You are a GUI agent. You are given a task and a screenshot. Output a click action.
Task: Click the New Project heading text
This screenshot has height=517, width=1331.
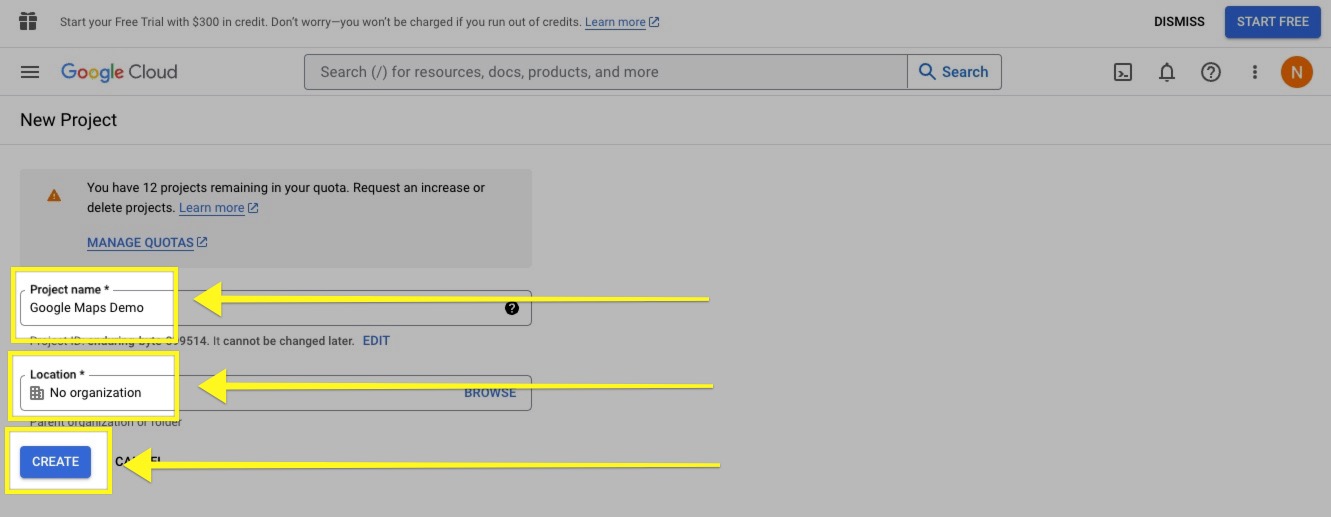pyautogui.click(x=69, y=120)
